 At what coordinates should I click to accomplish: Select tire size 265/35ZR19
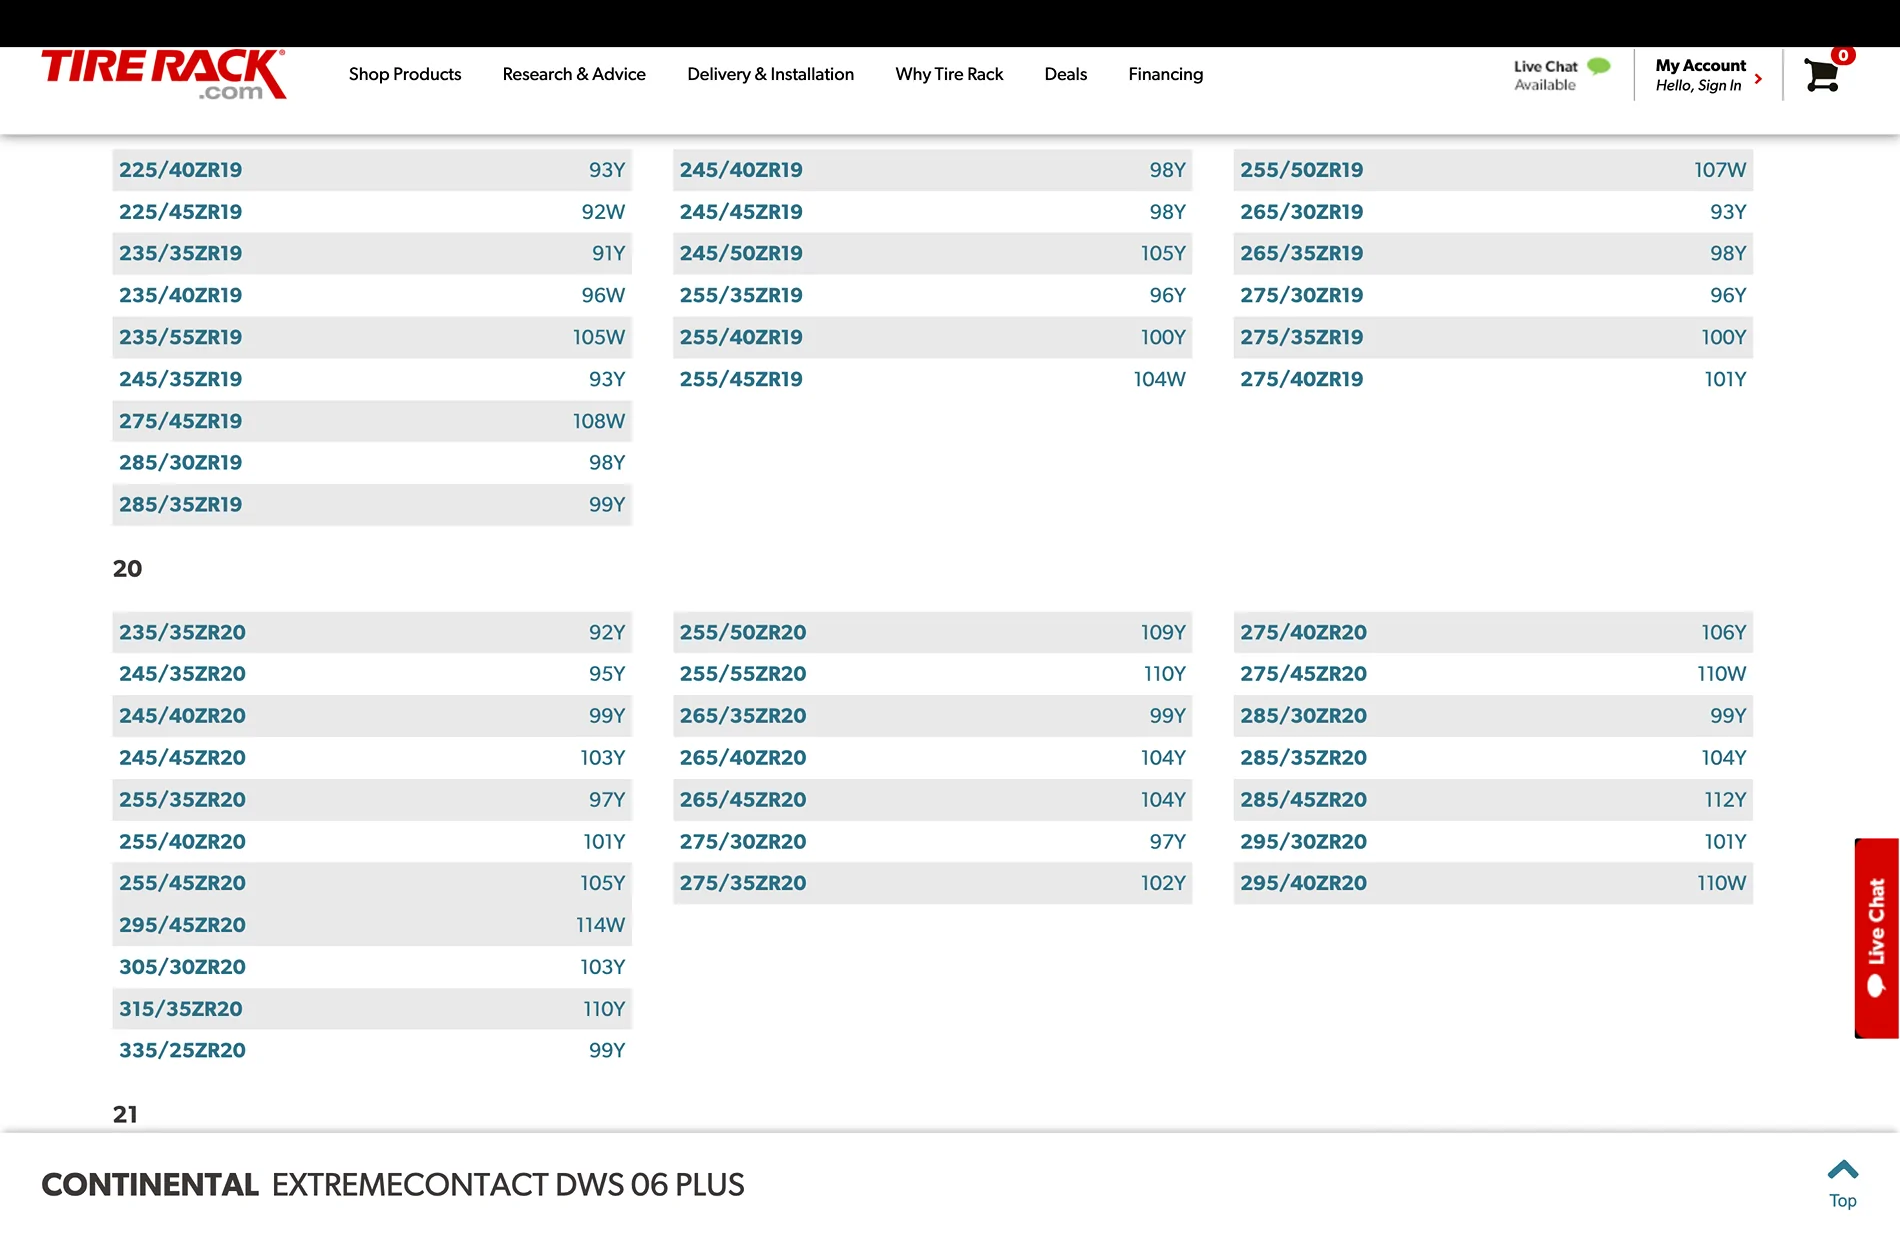(x=1493, y=254)
